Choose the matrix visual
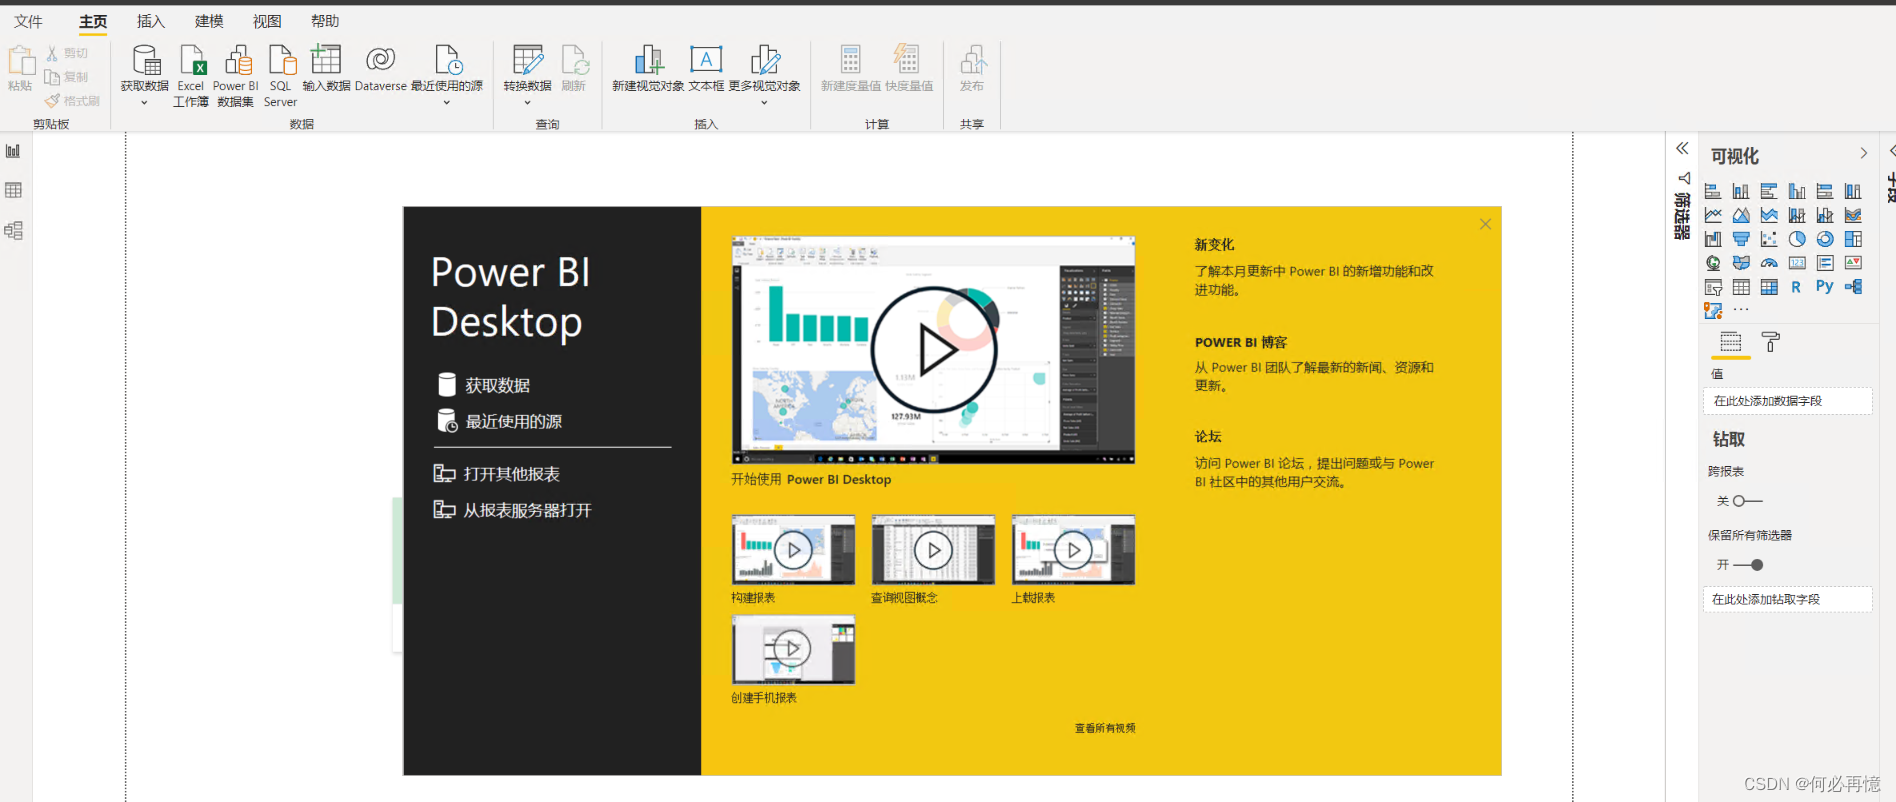Screen dimensions: 1896x802 [1769, 287]
